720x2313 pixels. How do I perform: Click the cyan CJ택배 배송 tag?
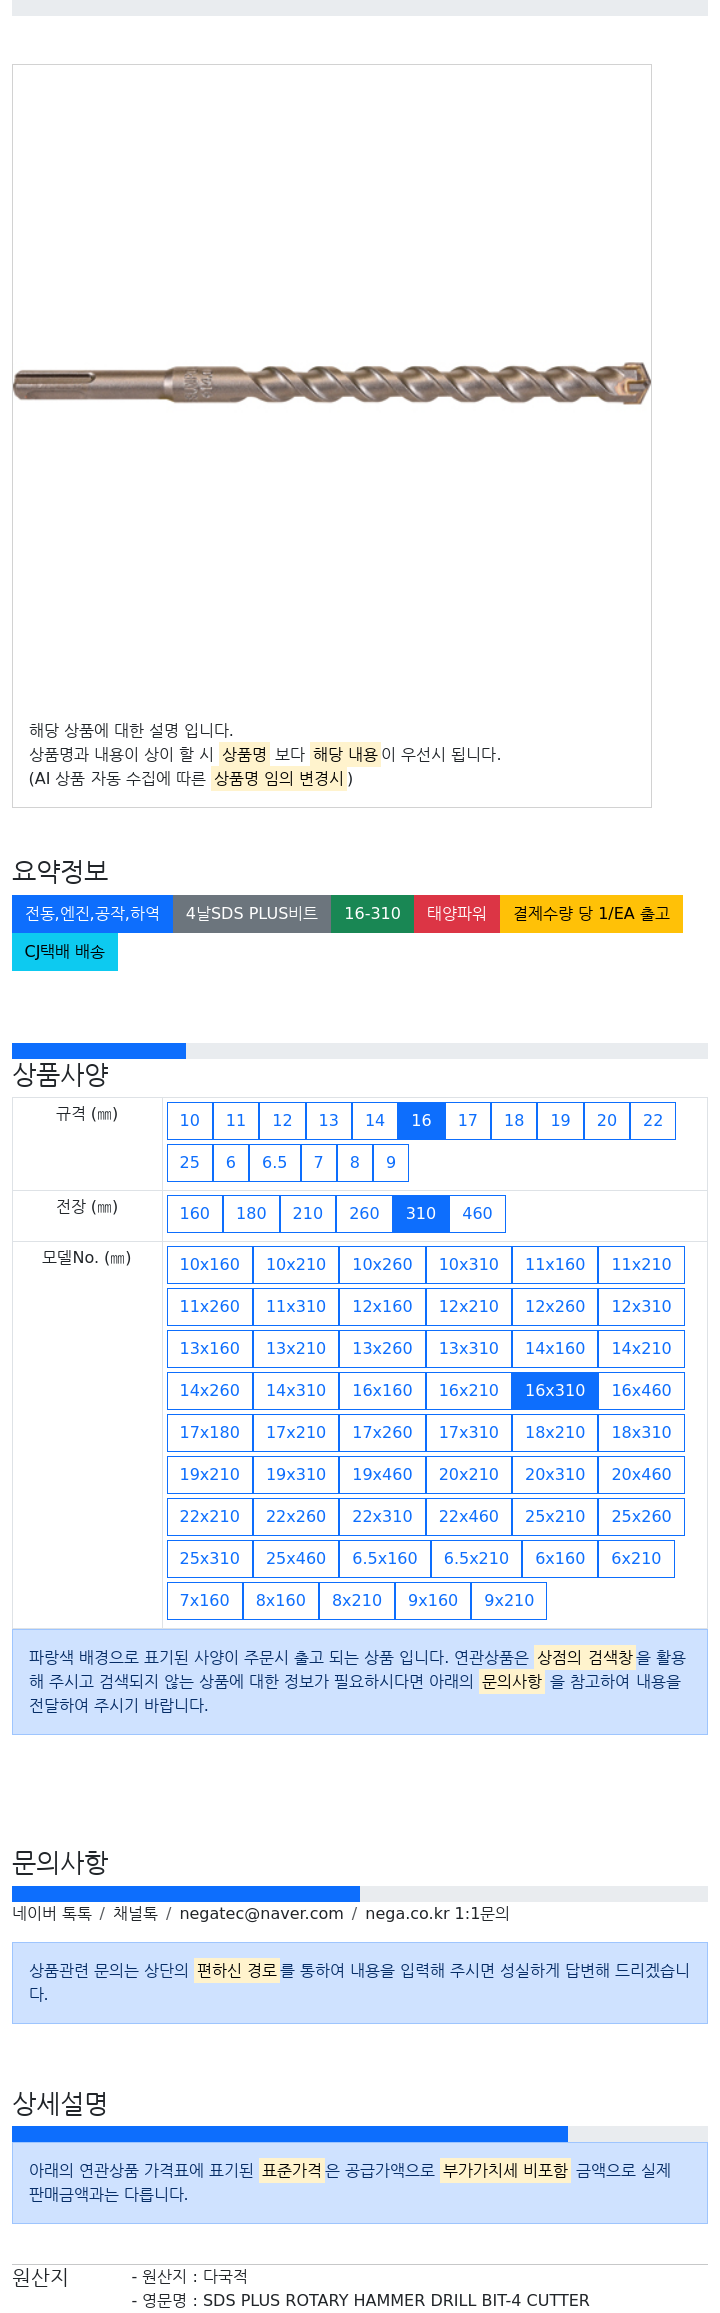pos(65,952)
